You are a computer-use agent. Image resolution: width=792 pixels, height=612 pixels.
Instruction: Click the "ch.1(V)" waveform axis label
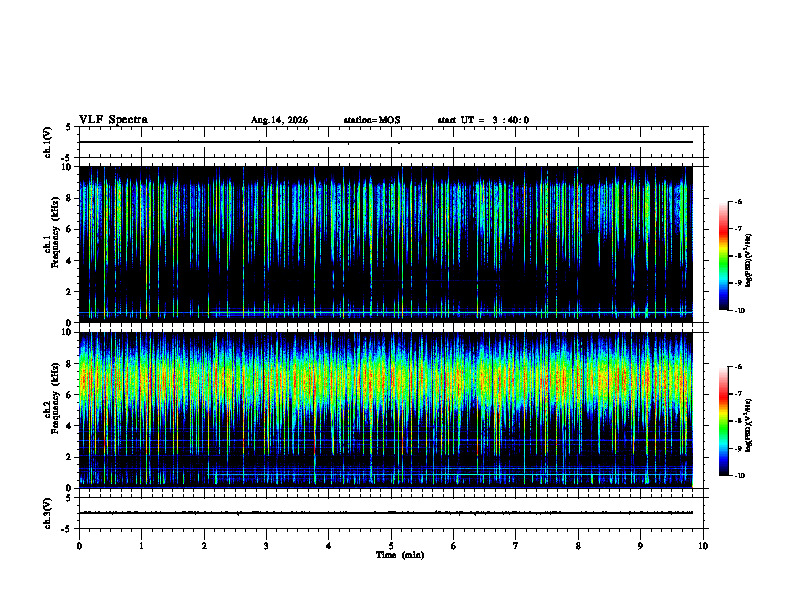coord(47,142)
